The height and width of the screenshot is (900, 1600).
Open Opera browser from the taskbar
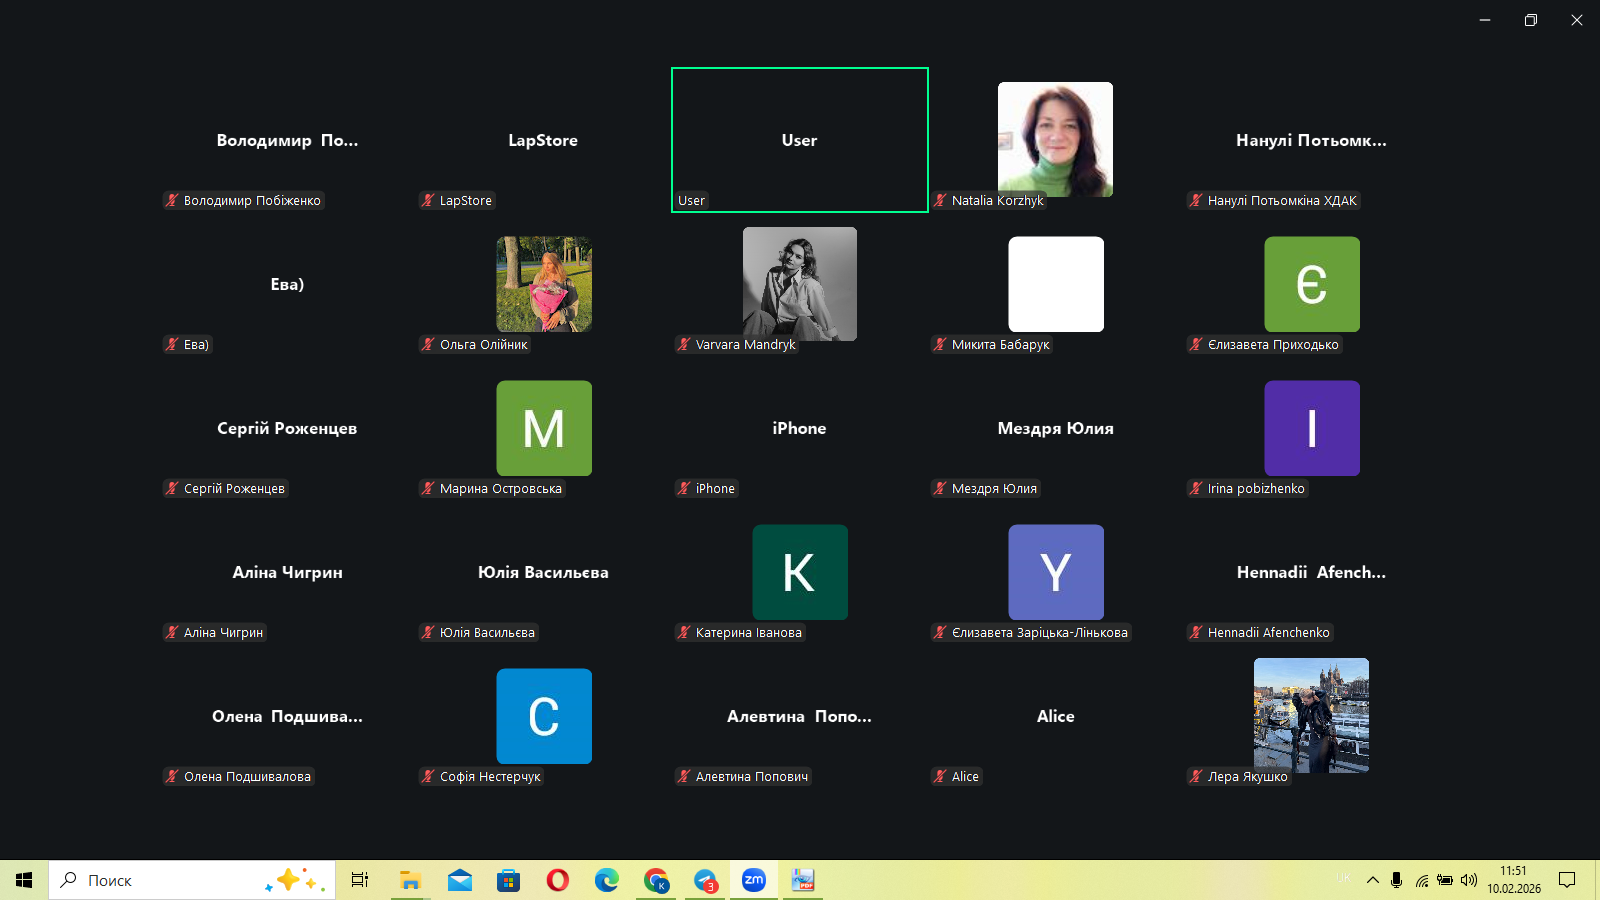tap(558, 880)
